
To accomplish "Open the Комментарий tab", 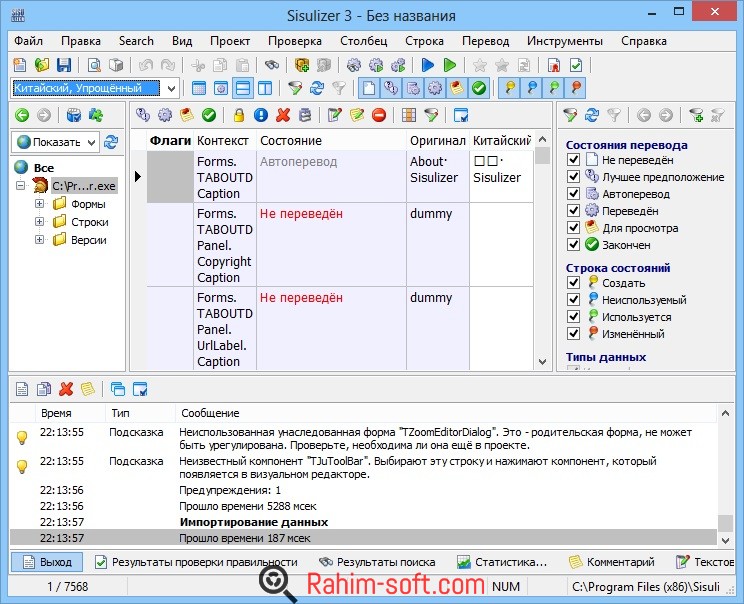I will tap(612, 562).
